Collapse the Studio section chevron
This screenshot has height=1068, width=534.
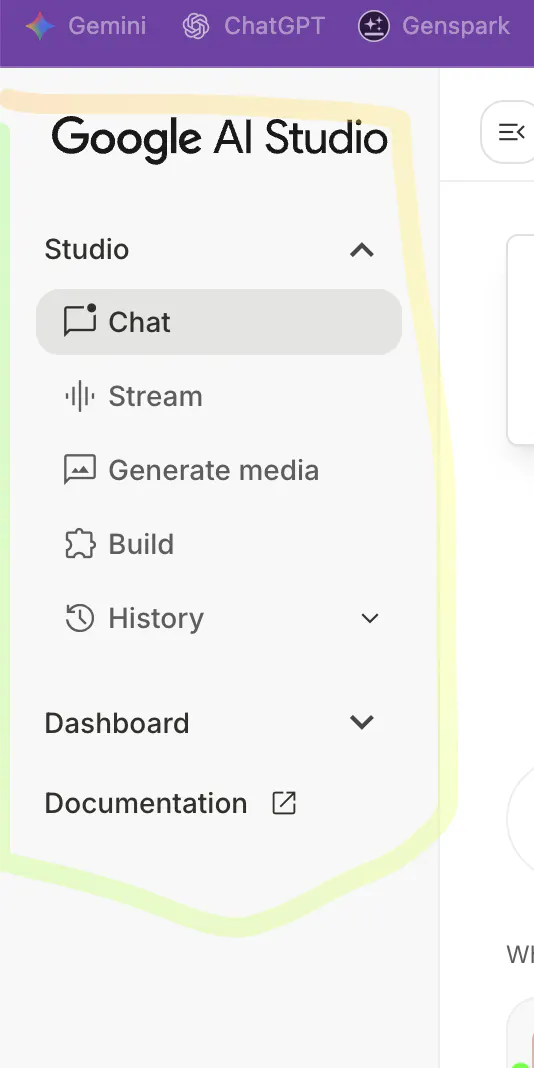point(362,250)
